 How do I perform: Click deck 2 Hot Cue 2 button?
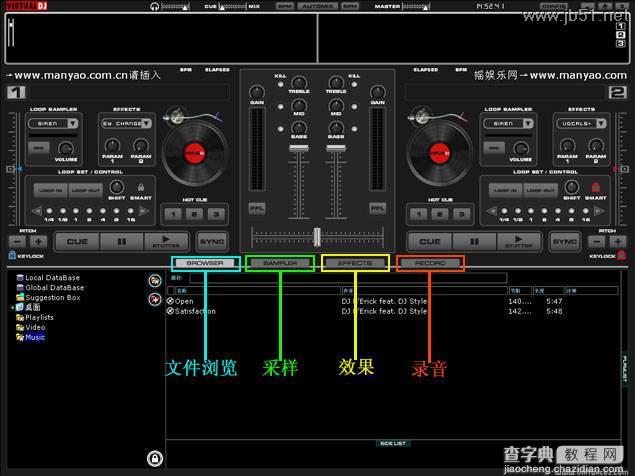[x=440, y=214]
